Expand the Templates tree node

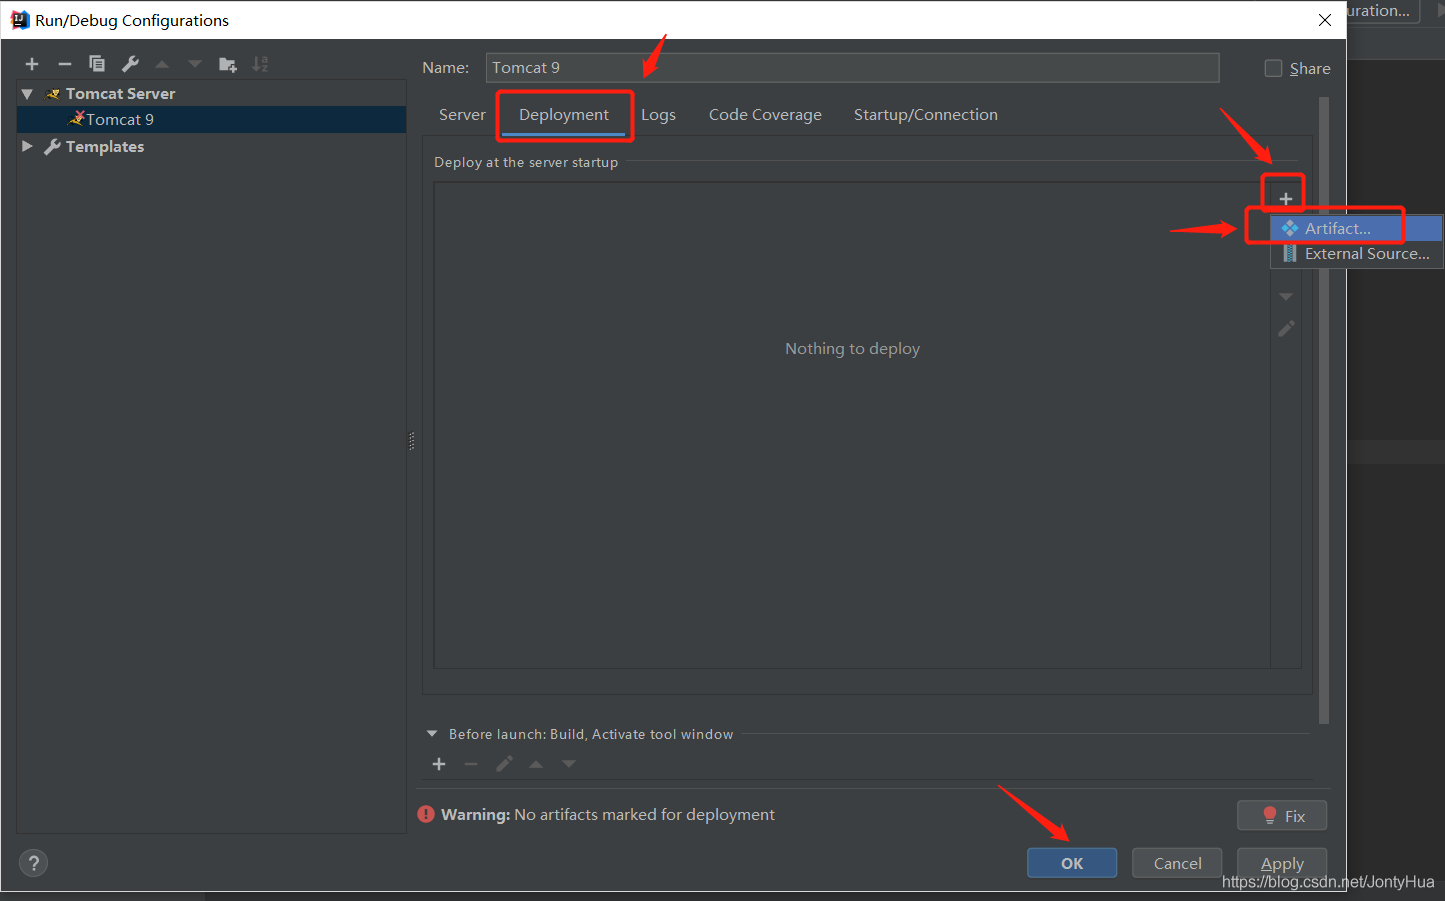26,146
